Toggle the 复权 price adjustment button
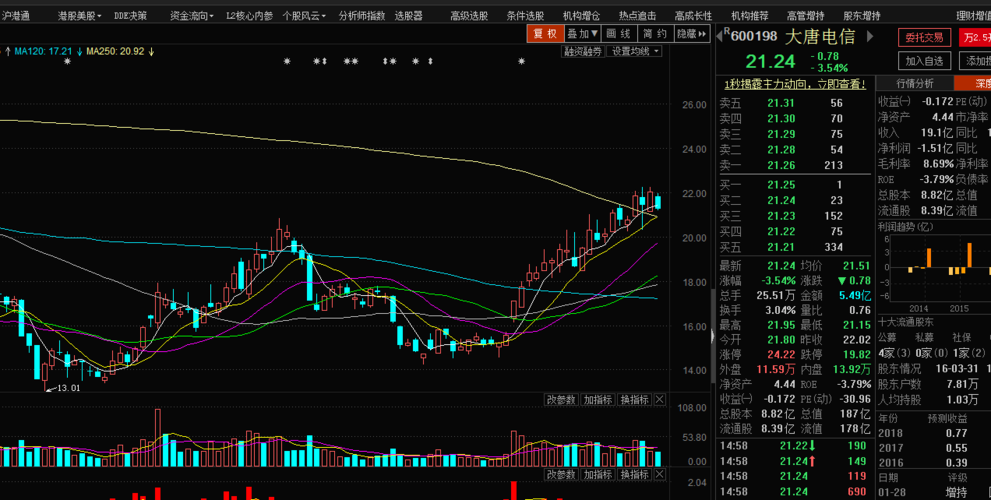991x500 pixels. point(545,34)
